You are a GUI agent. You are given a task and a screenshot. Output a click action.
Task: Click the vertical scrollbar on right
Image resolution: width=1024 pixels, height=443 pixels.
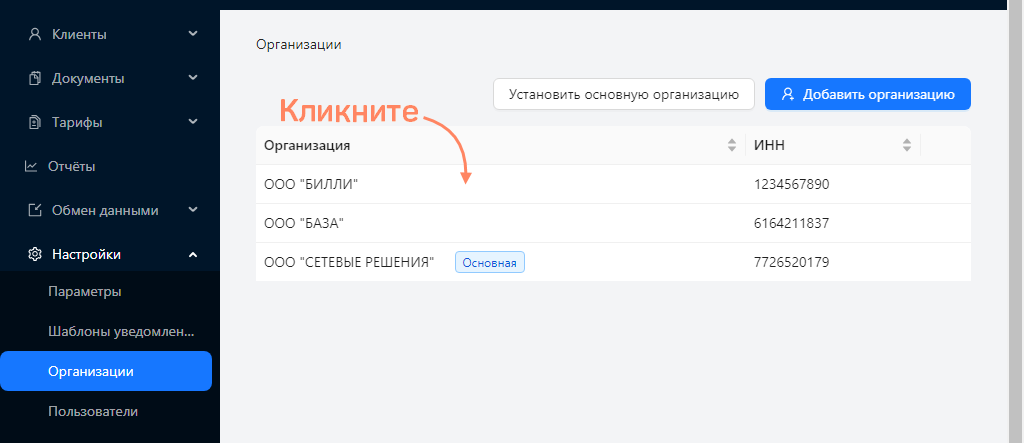(x=1016, y=222)
